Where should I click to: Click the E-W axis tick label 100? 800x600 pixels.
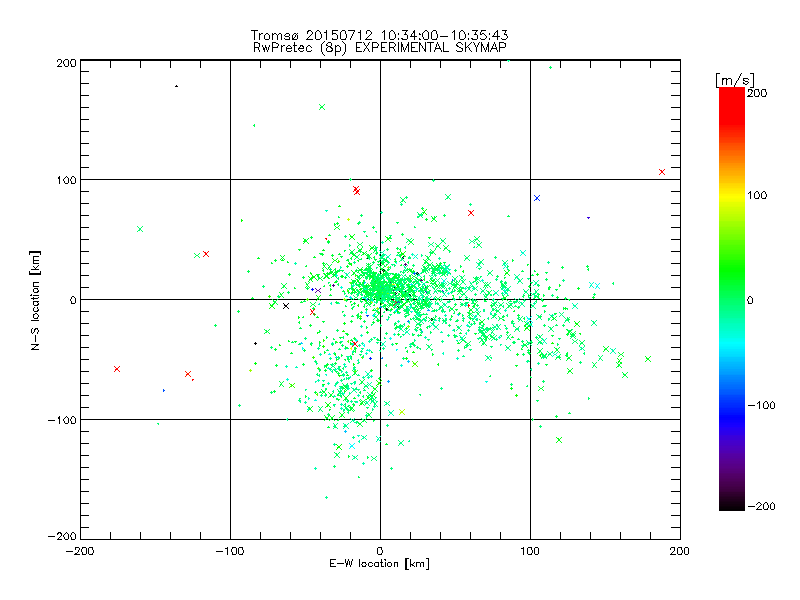click(530, 551)
